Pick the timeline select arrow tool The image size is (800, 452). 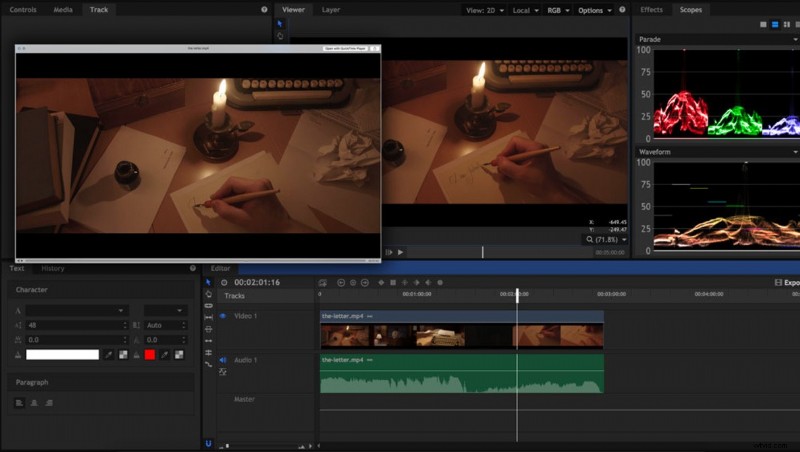tap(208, 282)
